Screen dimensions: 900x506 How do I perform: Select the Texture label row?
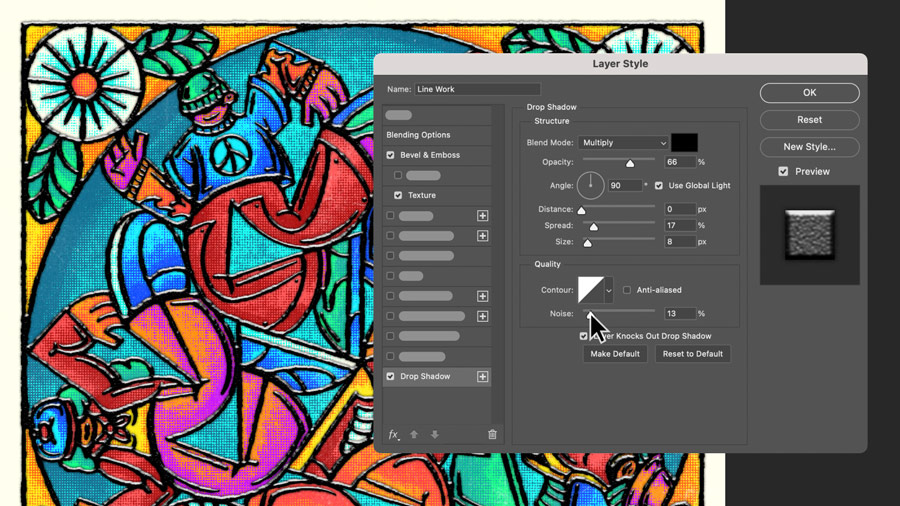422,195
